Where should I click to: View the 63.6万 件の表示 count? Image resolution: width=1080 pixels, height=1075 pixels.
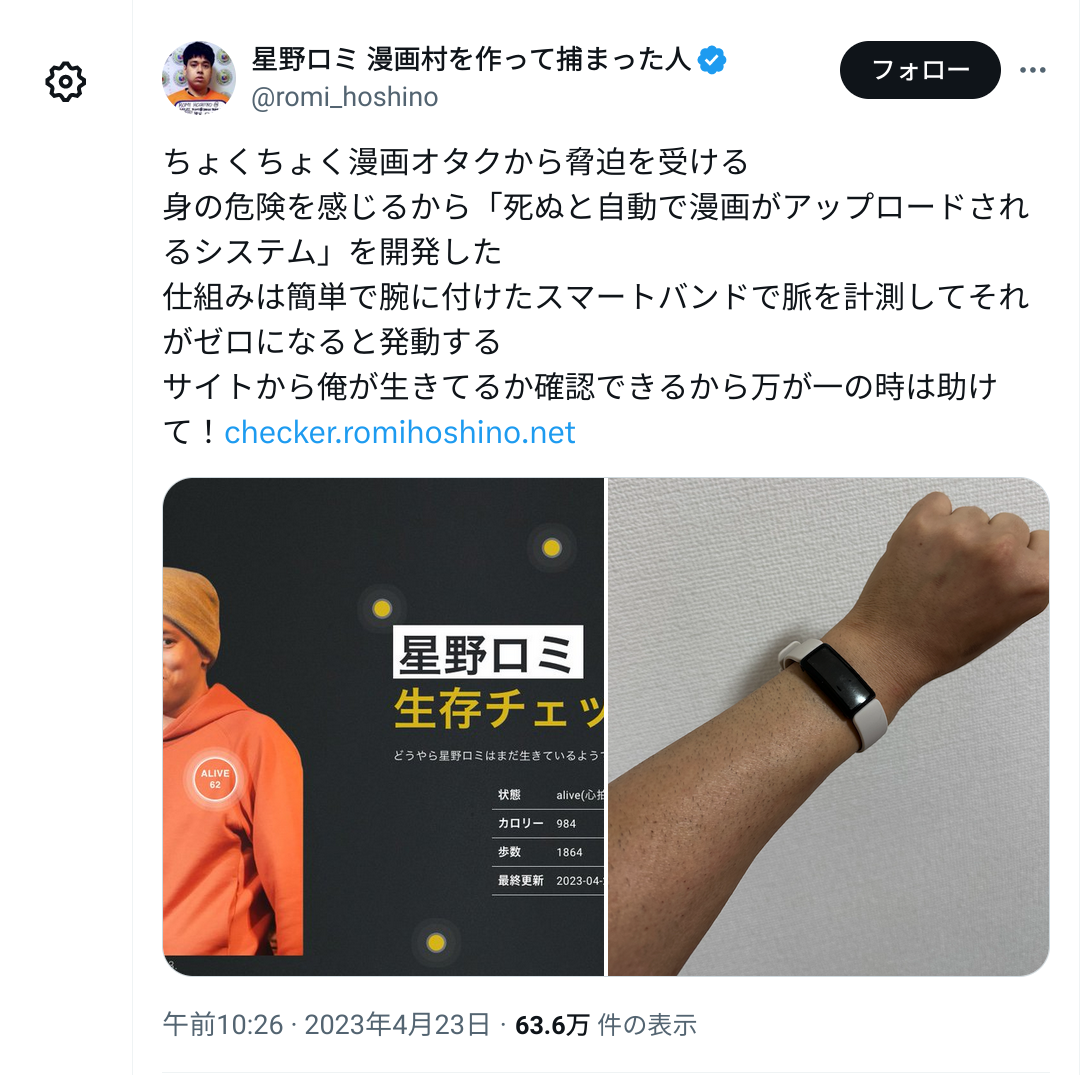point(605,1025)
